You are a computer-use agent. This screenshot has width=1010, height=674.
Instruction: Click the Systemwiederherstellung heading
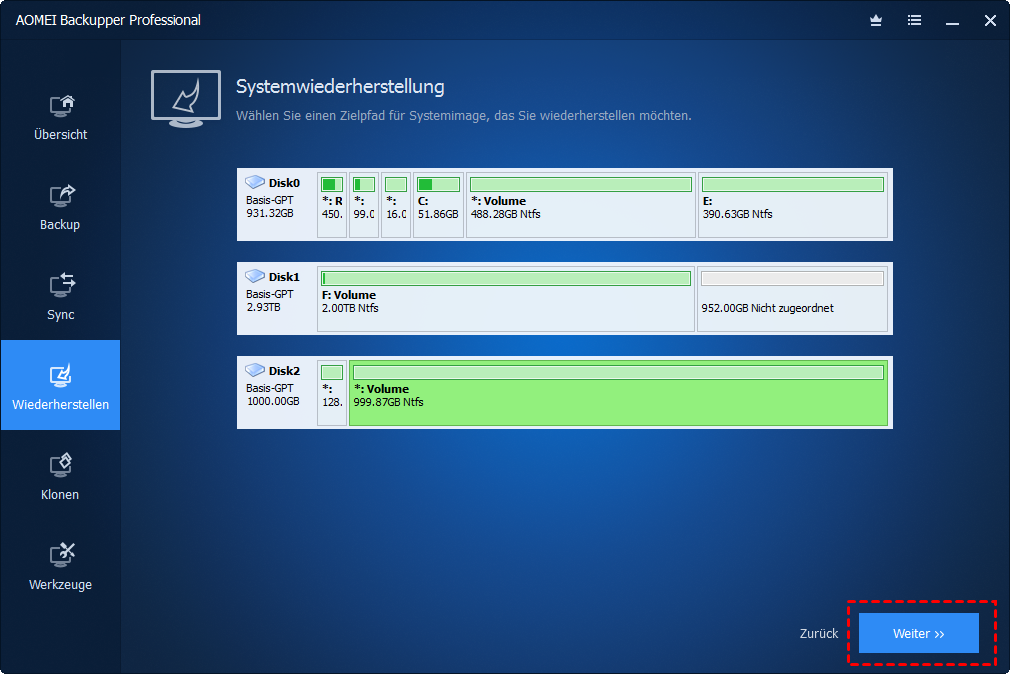340,87
